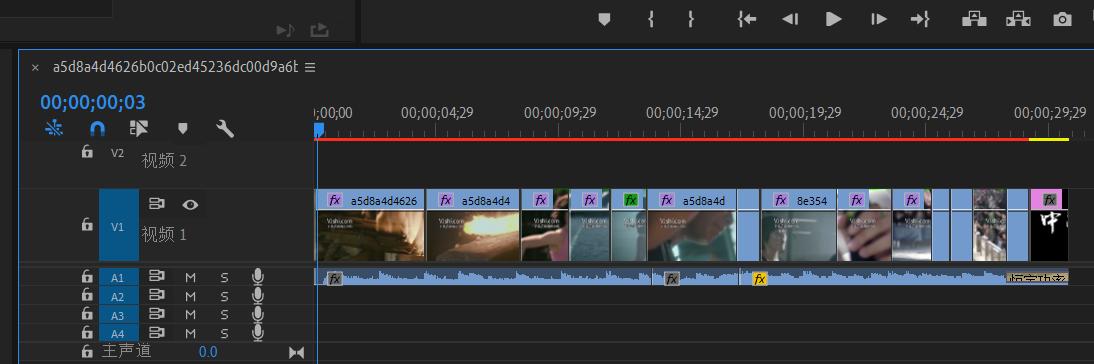Click the master track output icon
Viewport: 1094px width, 364px height.
[297, 353]
